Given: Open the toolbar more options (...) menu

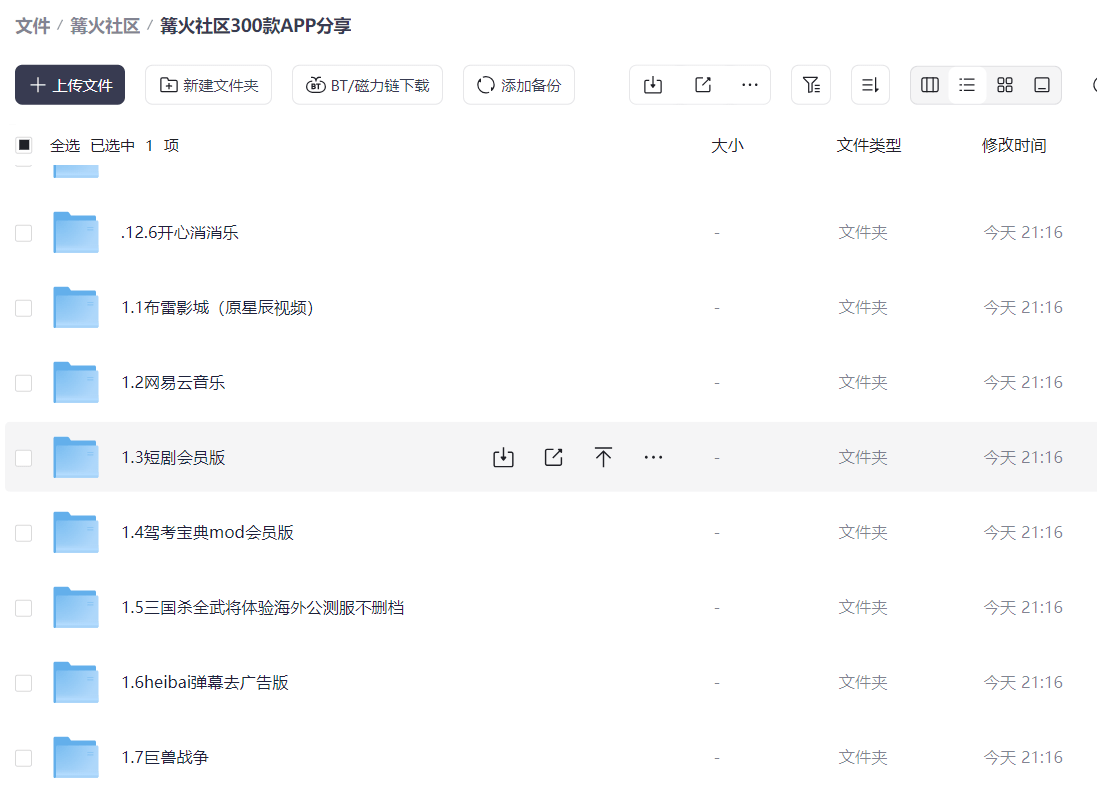Looking at the screenshot, I should tap(750, 85).
